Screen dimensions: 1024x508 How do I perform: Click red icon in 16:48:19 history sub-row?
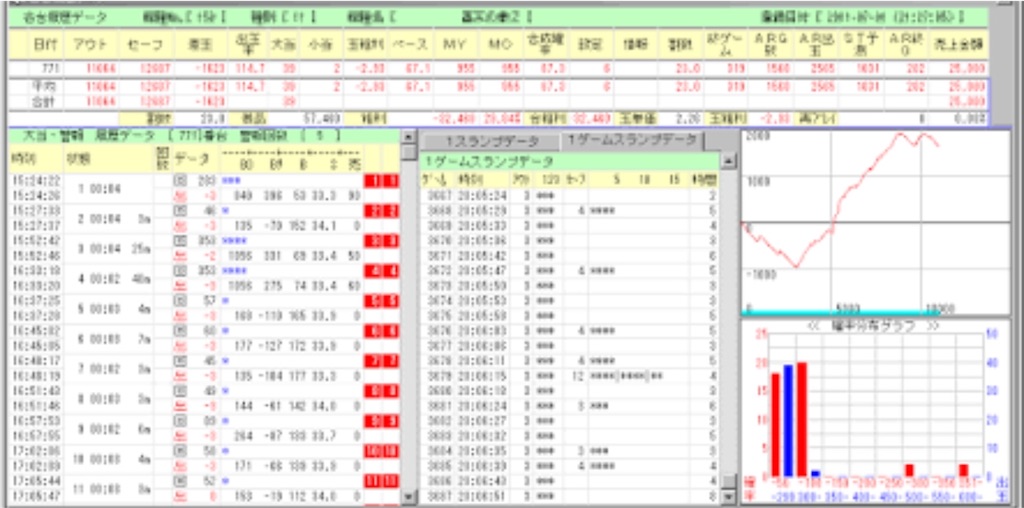click(178, 375)
